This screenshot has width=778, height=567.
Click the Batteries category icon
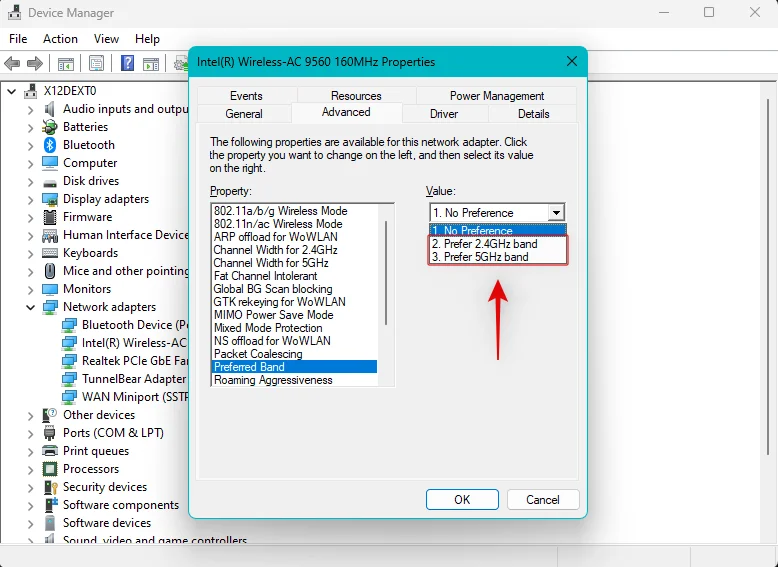tap(50, 127)
